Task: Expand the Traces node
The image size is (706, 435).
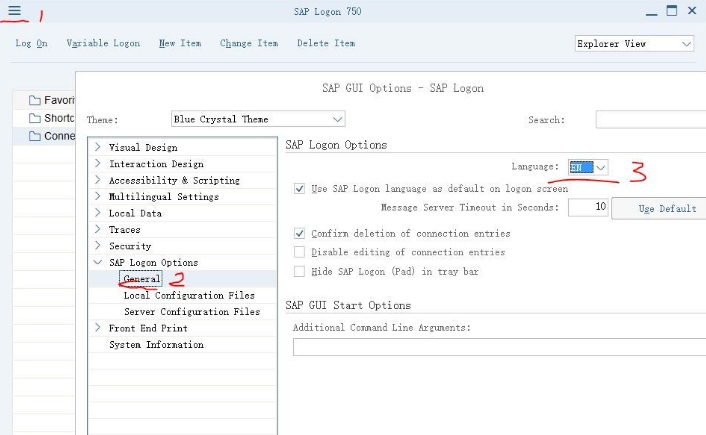Action: [98, 229]
